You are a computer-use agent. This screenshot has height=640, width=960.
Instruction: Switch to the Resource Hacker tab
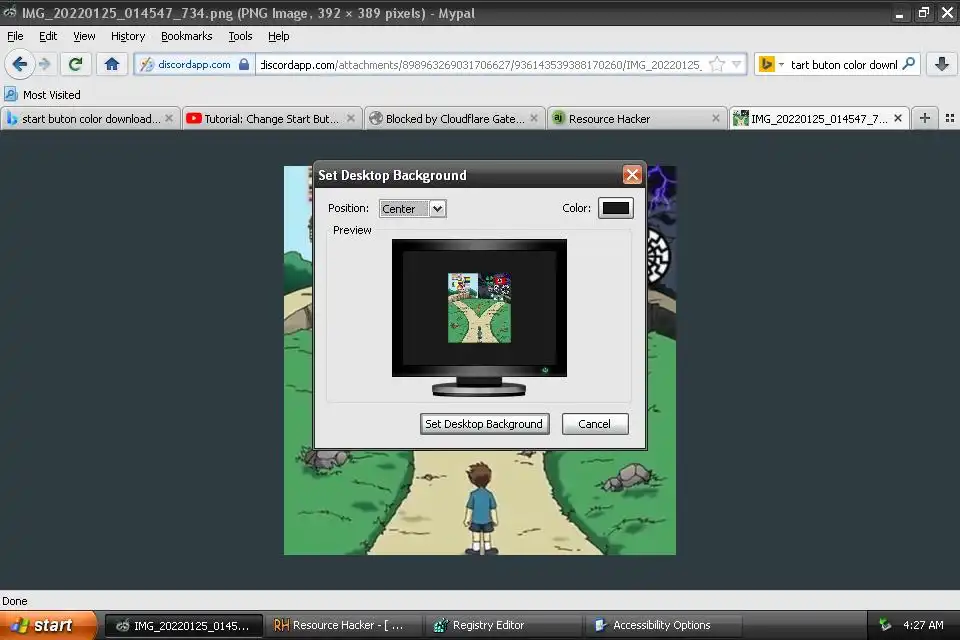click(x=636, y=118)
